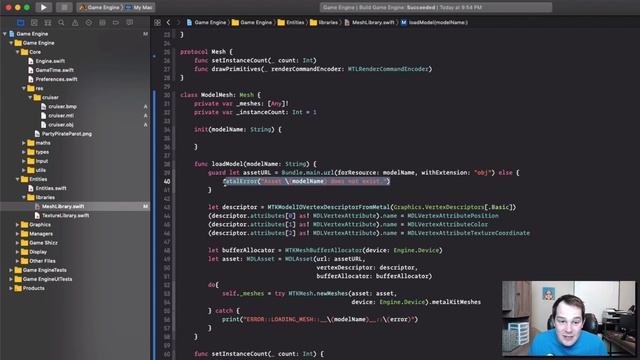The image size is (640, 360).
Task: Click the 'protocol Mesh' declaration line
Action: (x=206, y=52)
